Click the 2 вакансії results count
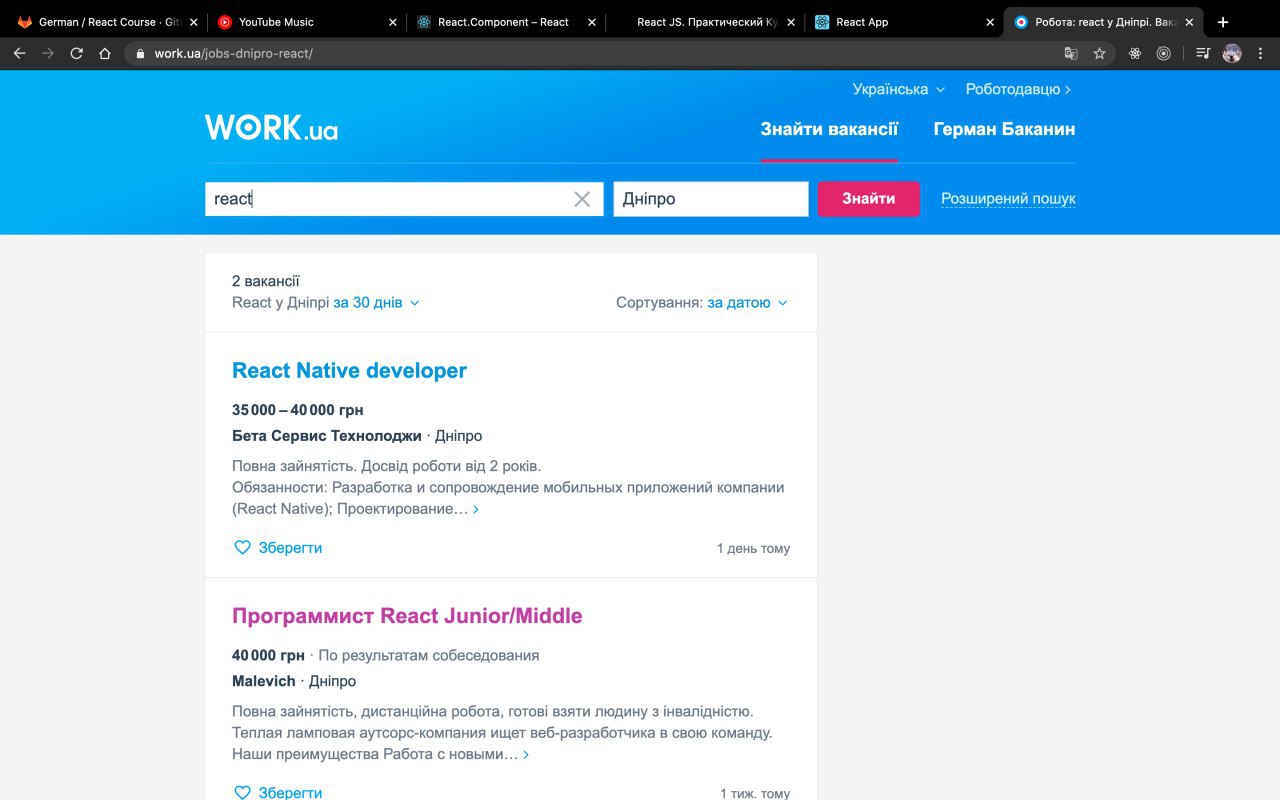This screenshot has height=800, width=1280. click(266, 281)
